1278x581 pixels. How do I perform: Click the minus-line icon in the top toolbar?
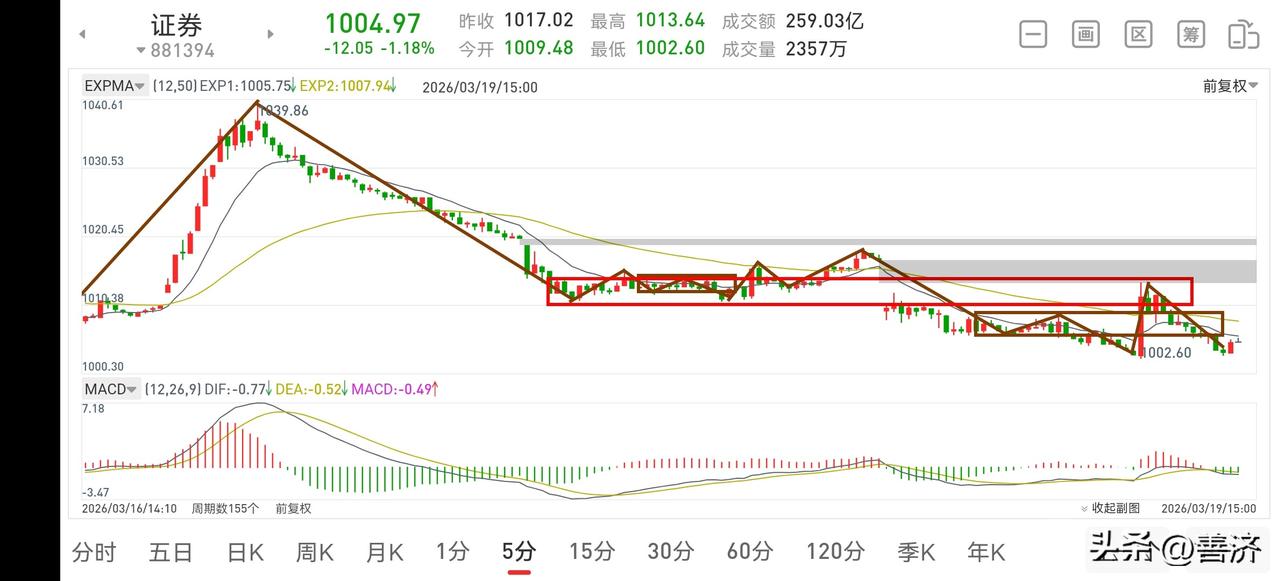(1033, 34)
